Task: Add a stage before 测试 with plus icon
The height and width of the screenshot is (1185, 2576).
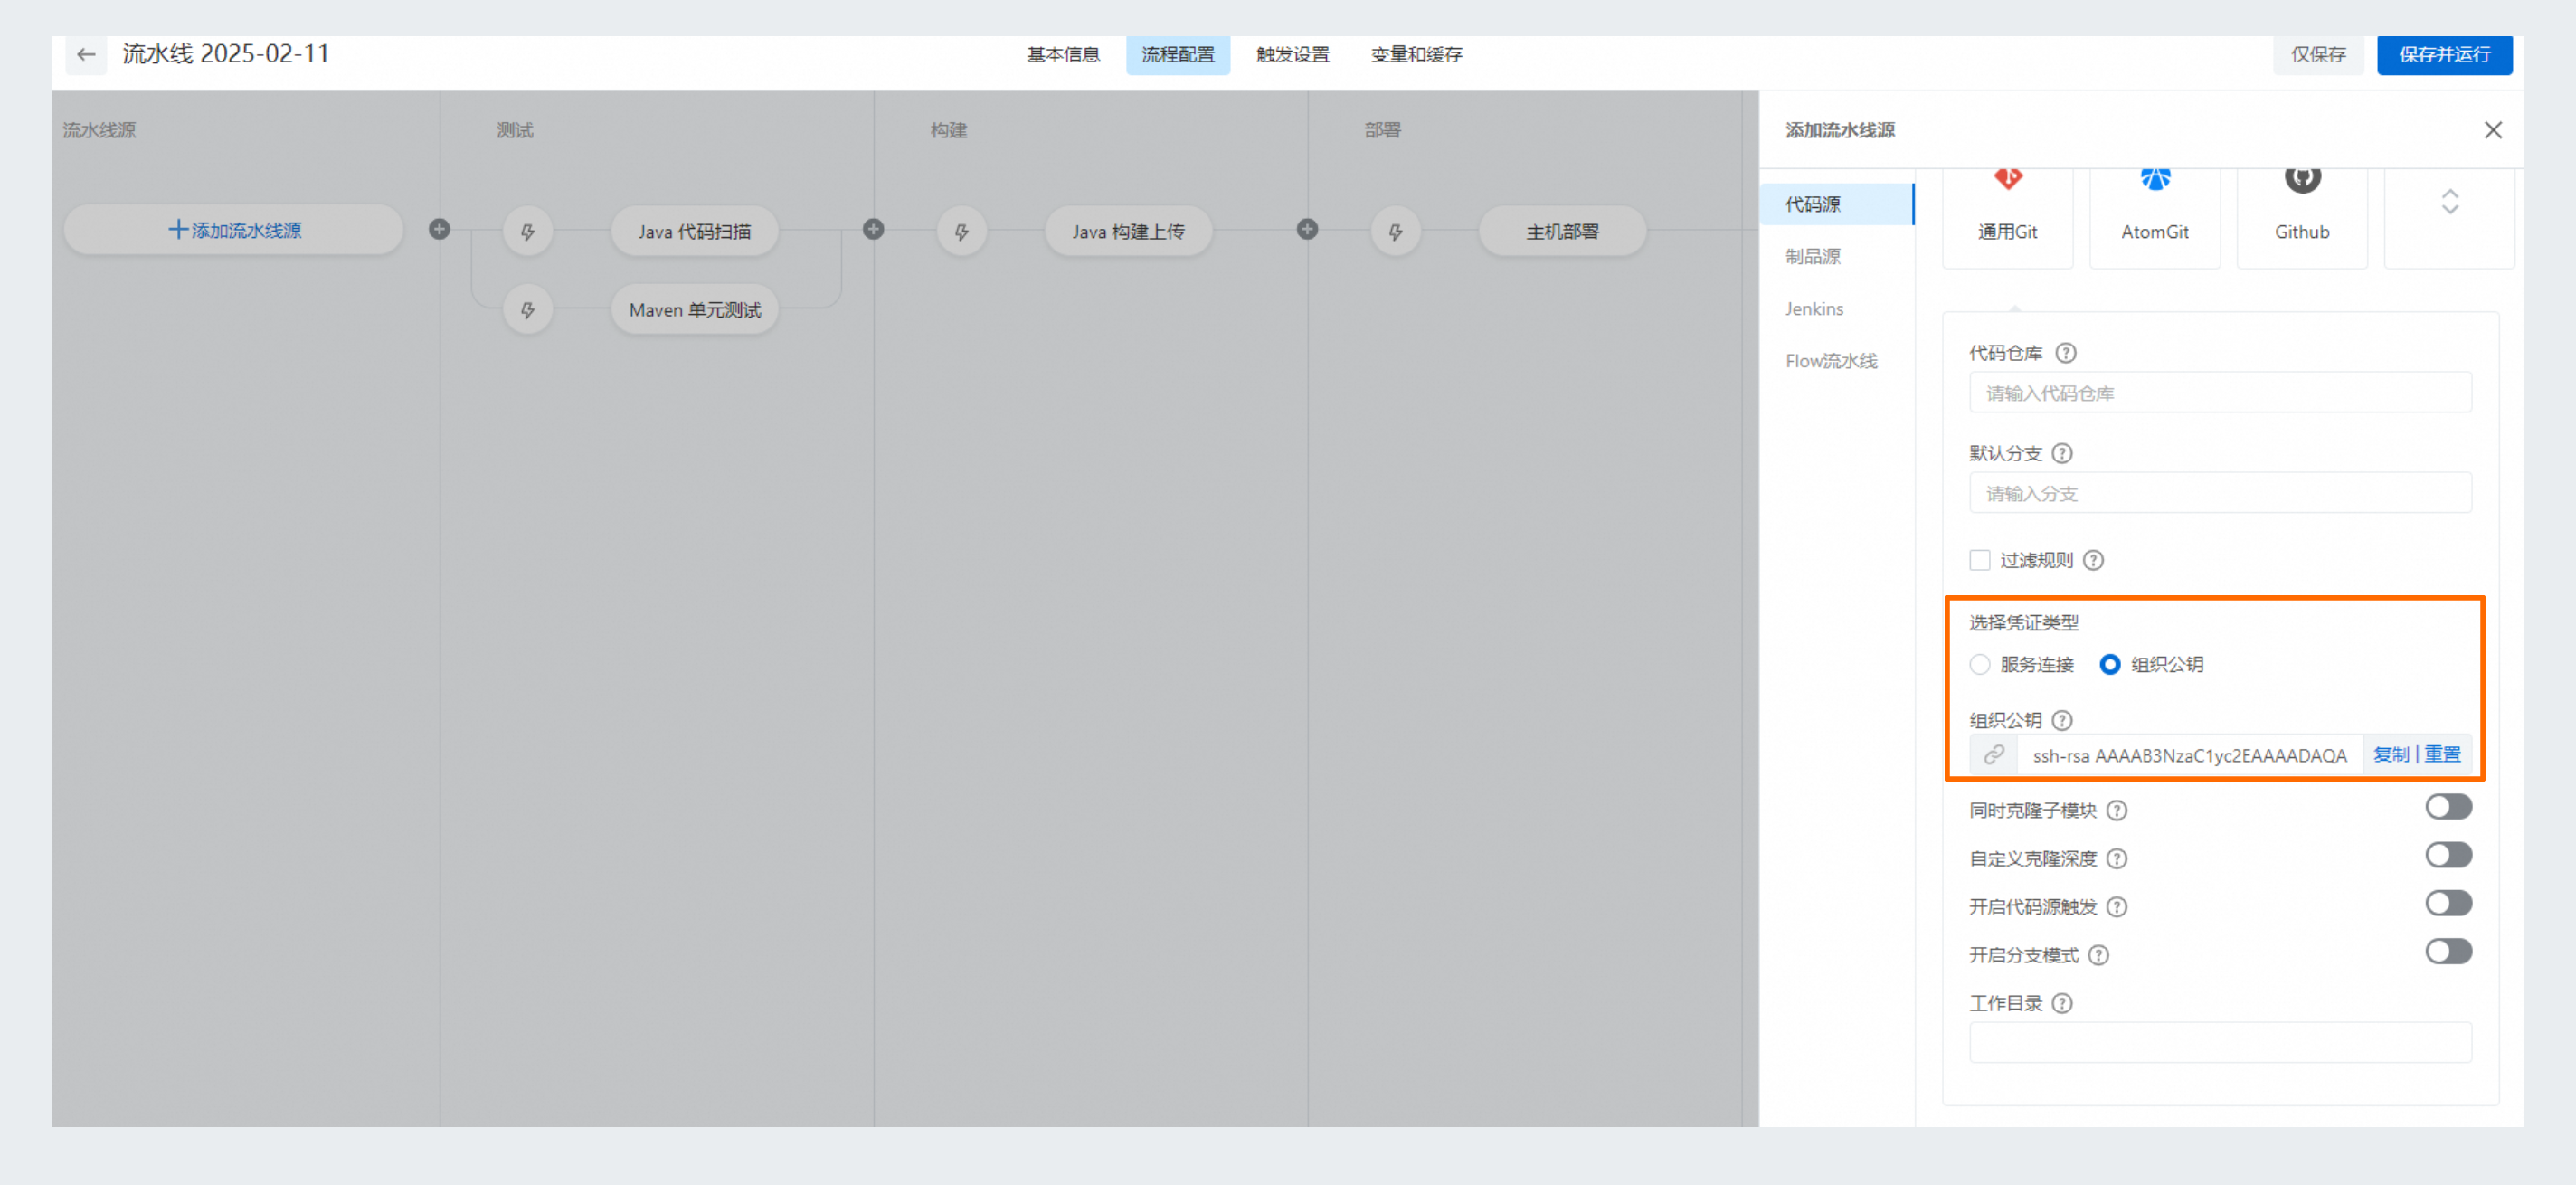Action: (x=439, y=230)
